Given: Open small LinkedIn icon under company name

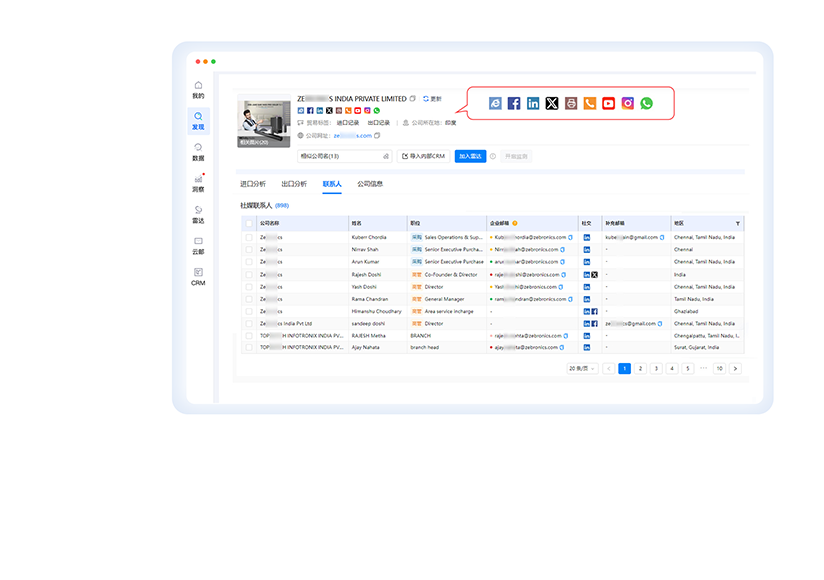Looking at the screenshot, I should click(x=320, y=110).
